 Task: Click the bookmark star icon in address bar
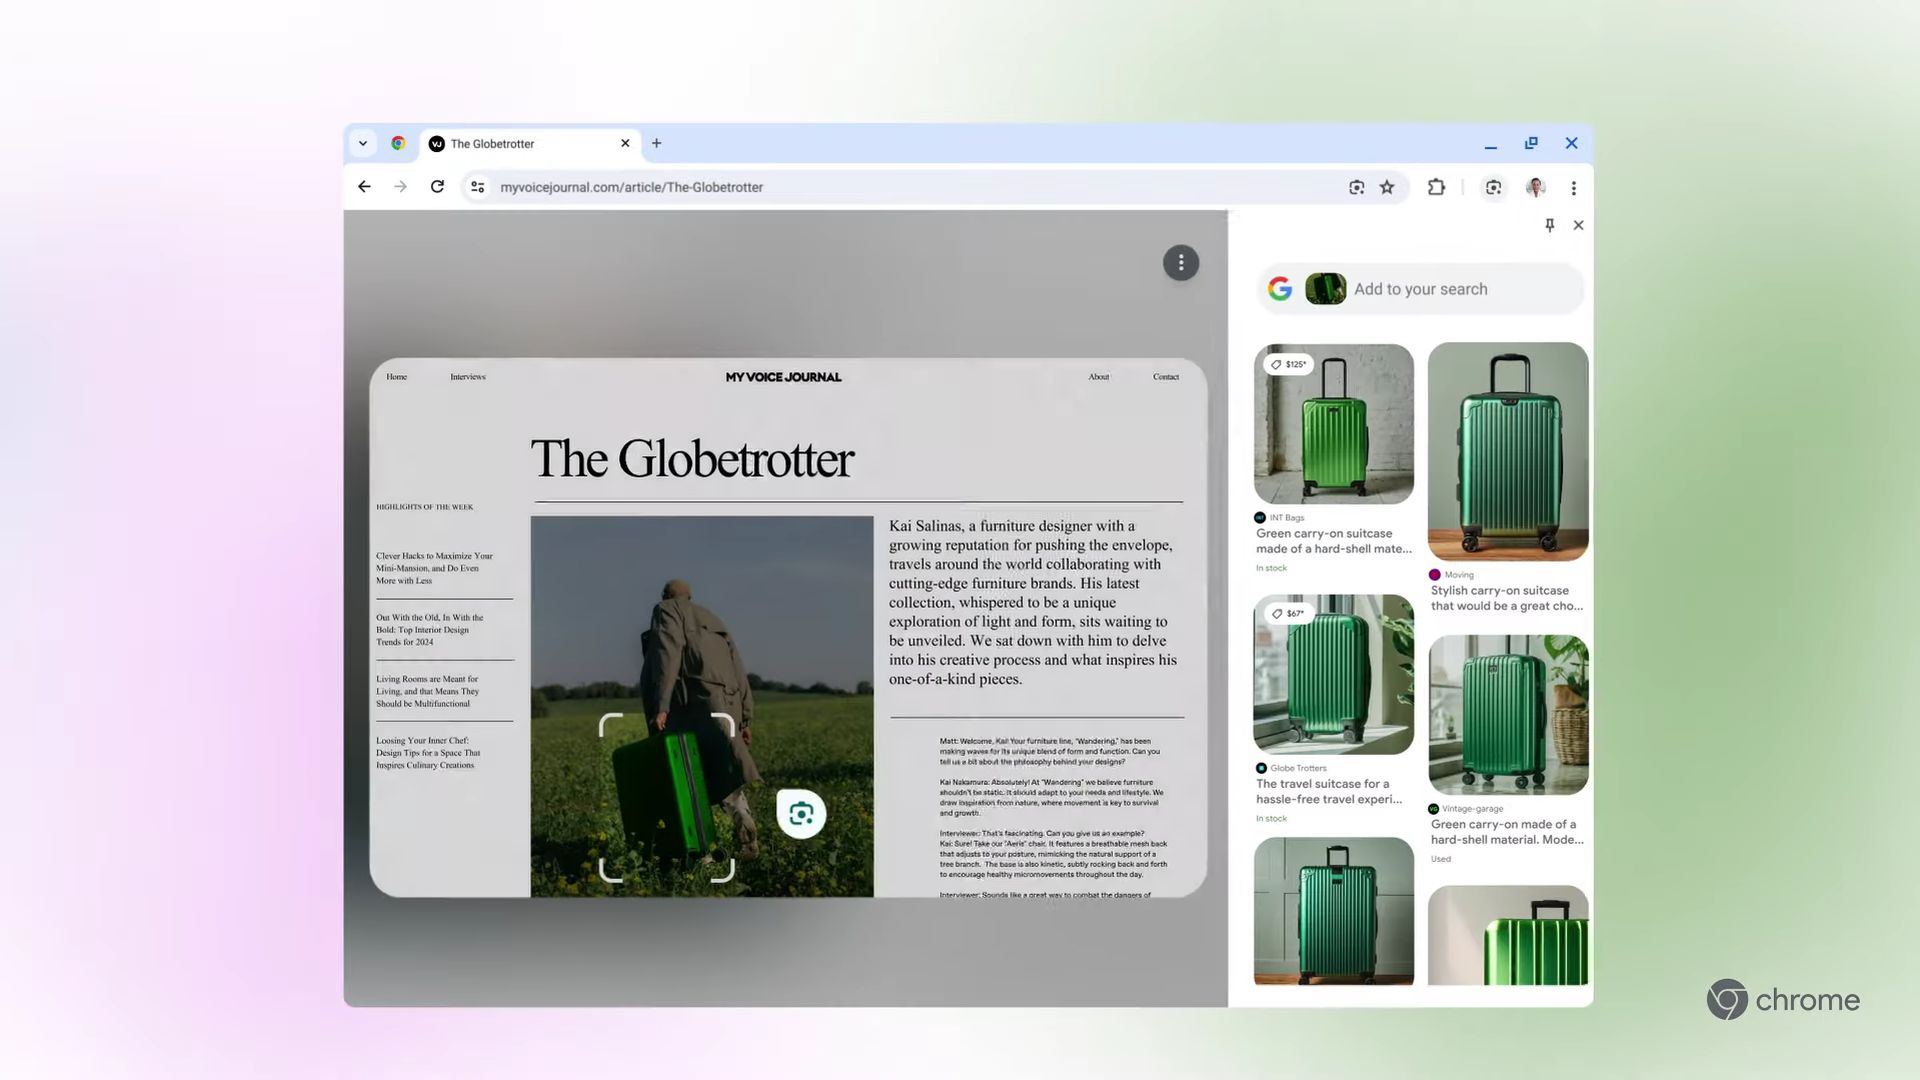coord(1386,186)
